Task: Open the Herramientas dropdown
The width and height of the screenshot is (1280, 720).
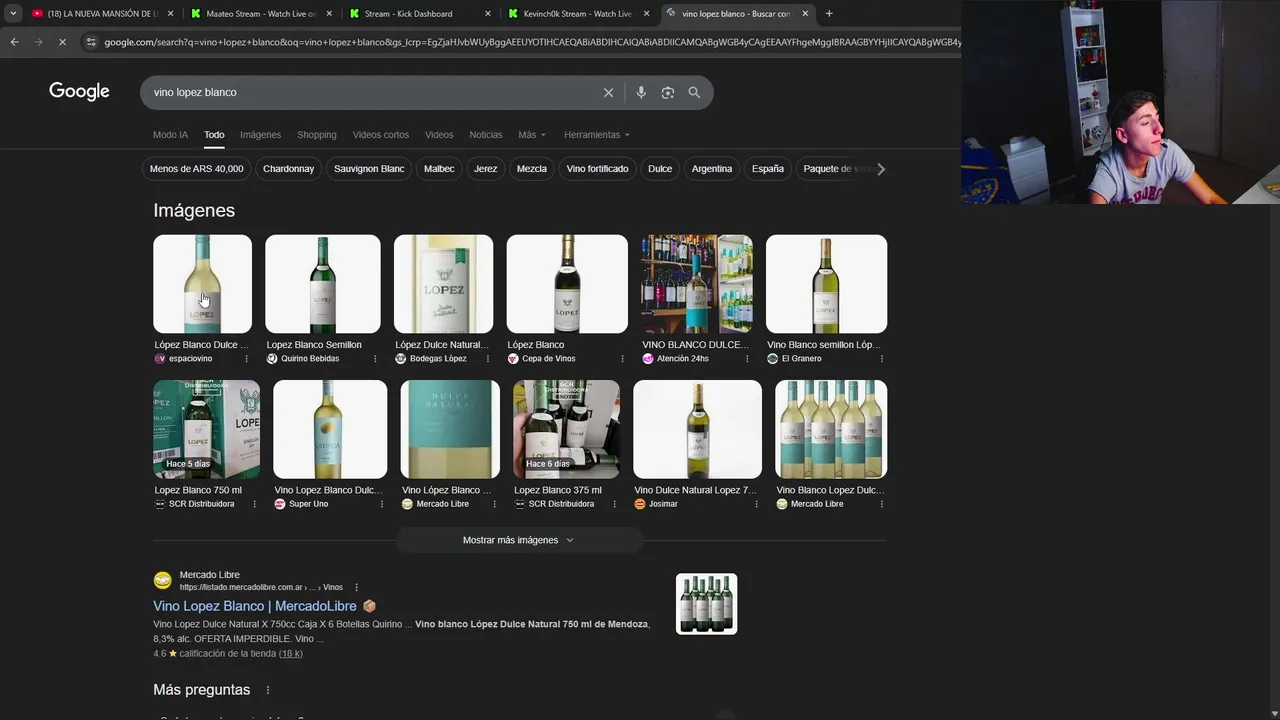Action: click(597, 135)
